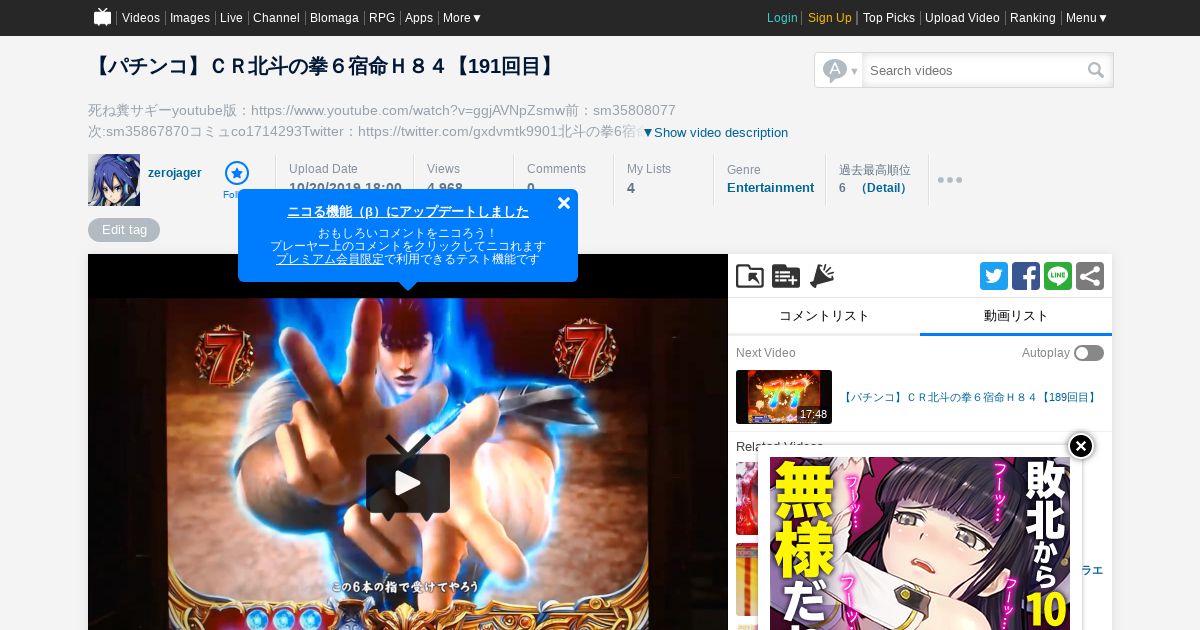Open the generic share icon
The width and height of the screenshot is (1200, 630).
pyautogui.click(x=1090, y=276)
